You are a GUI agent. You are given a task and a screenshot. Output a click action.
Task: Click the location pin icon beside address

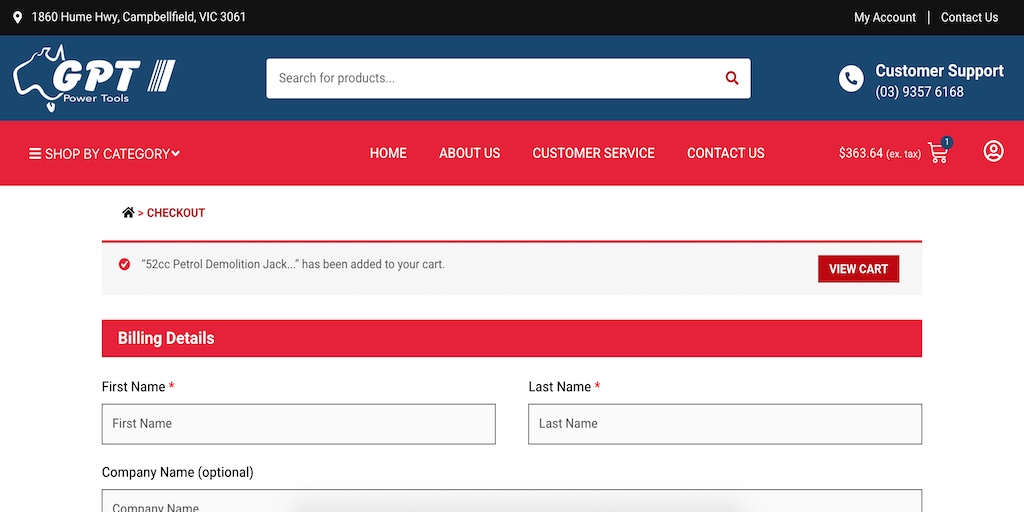[17, 17]
